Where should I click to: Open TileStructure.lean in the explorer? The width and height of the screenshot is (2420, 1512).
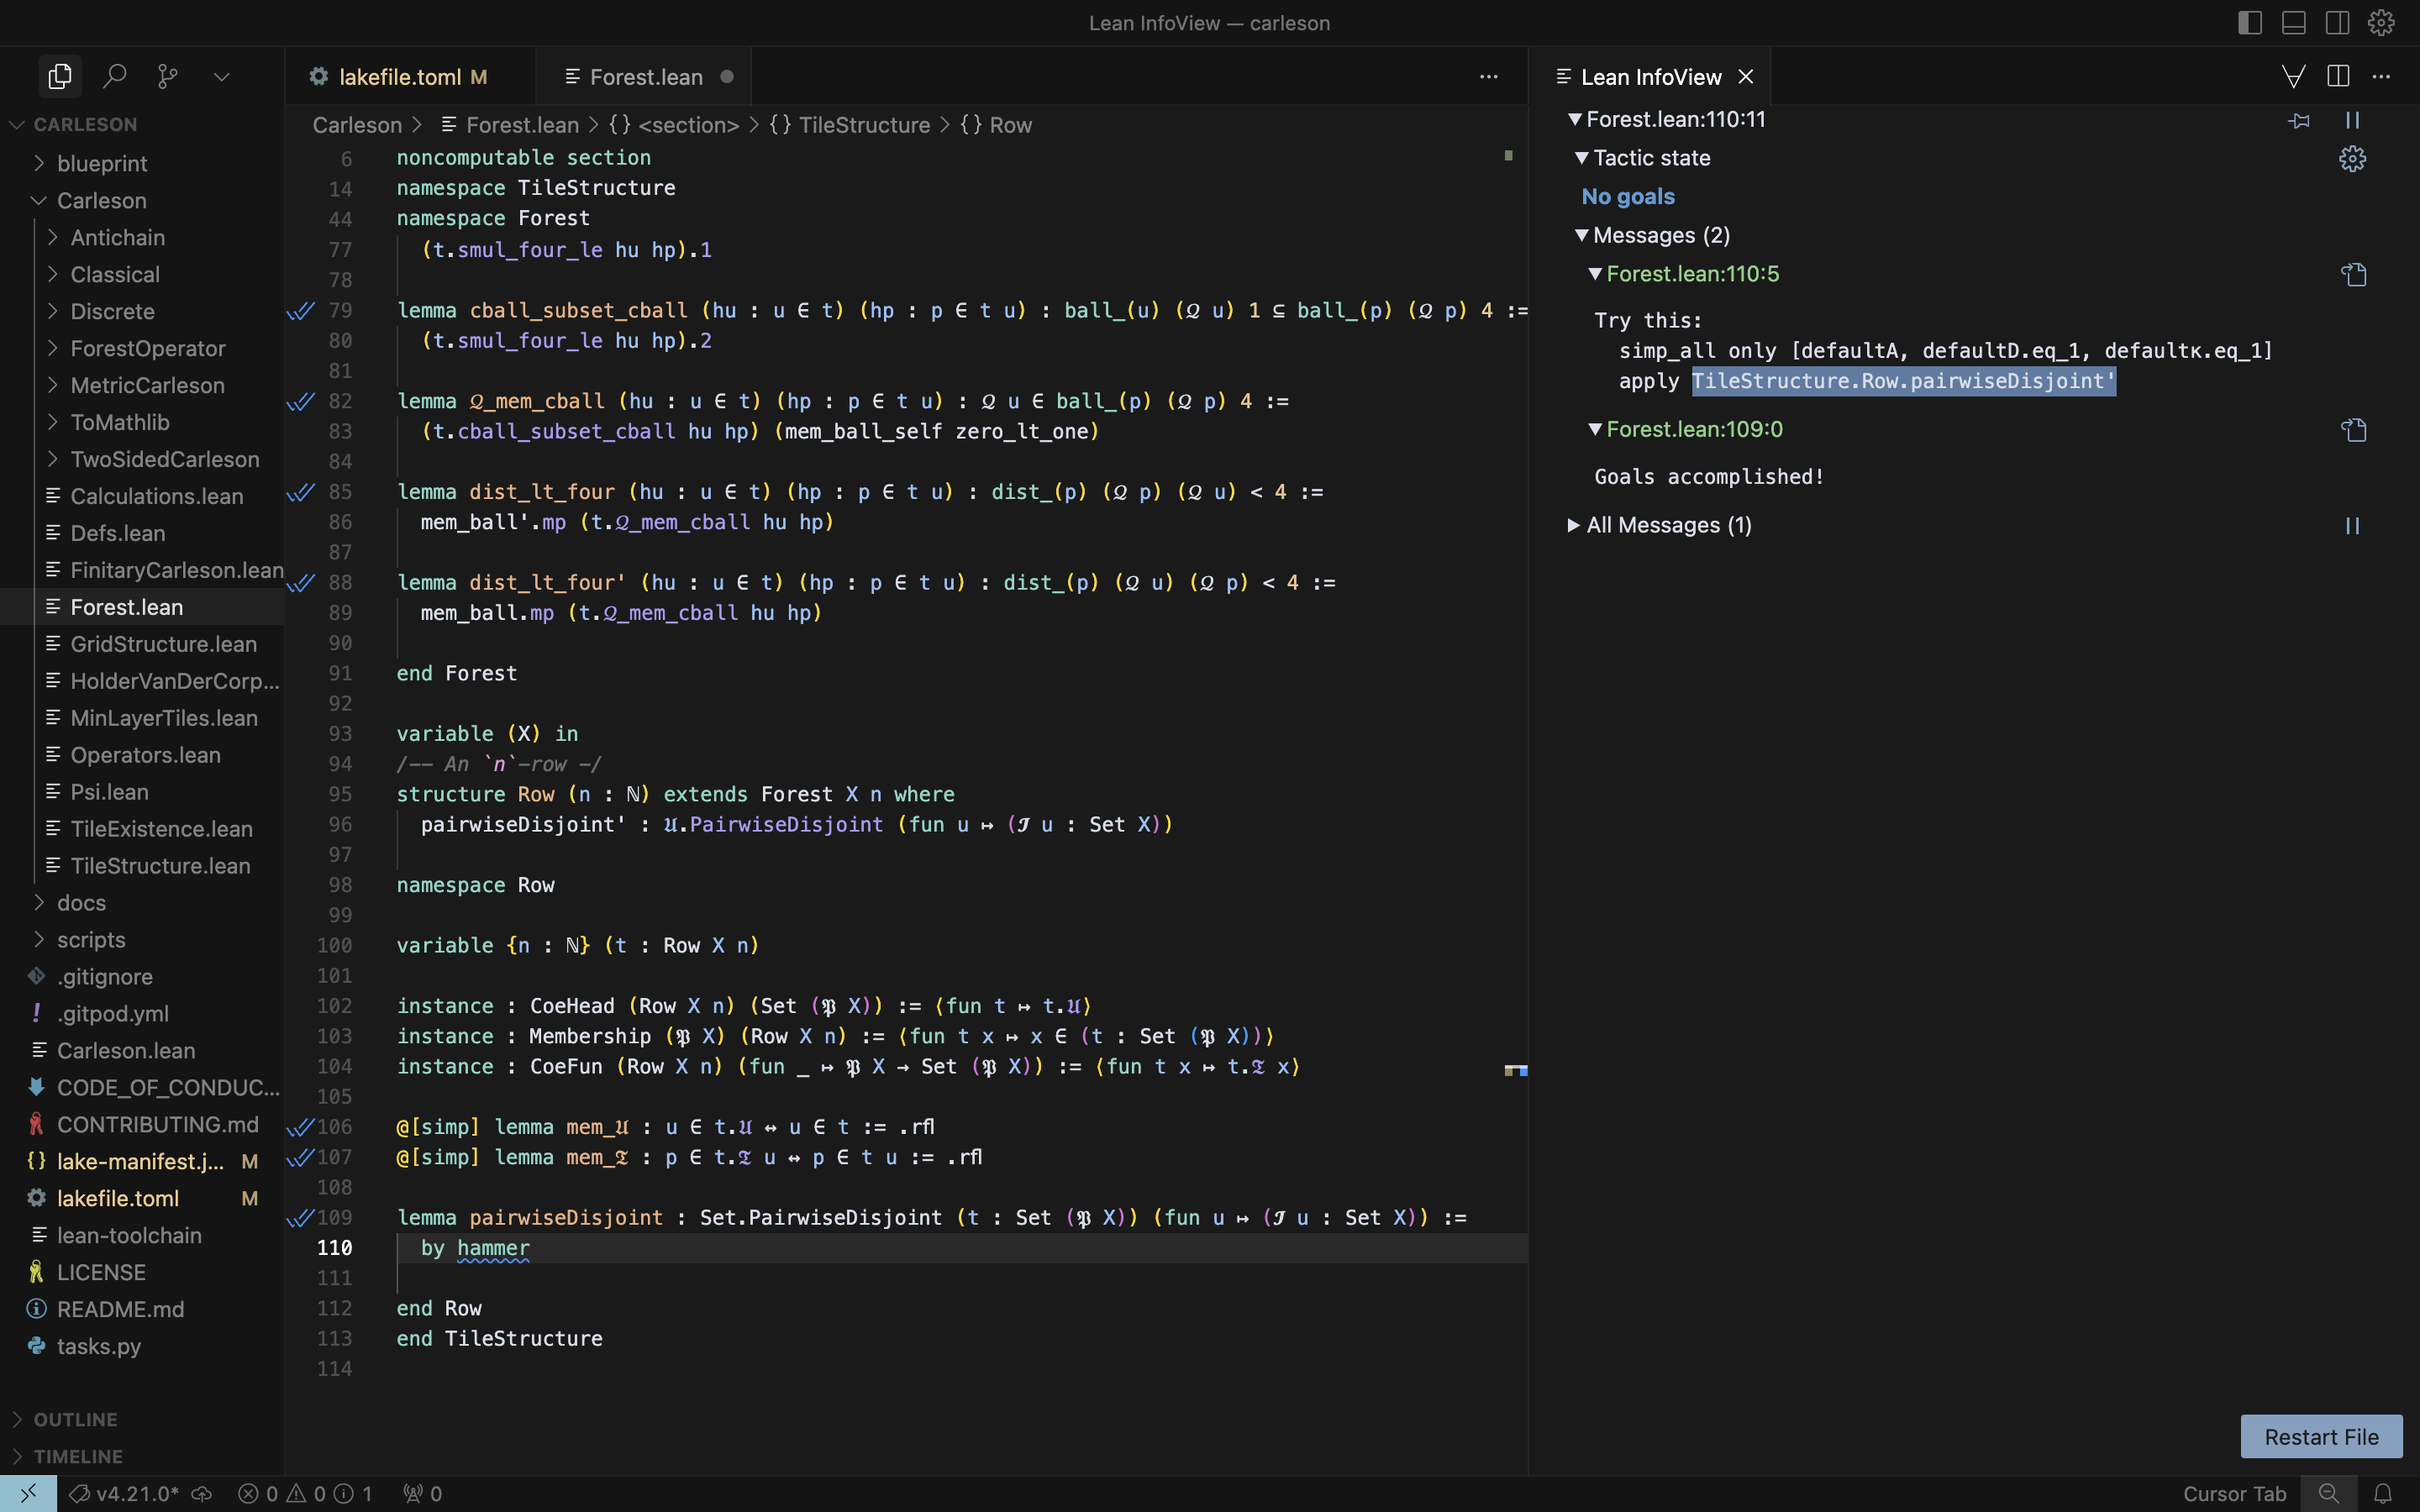160,866
